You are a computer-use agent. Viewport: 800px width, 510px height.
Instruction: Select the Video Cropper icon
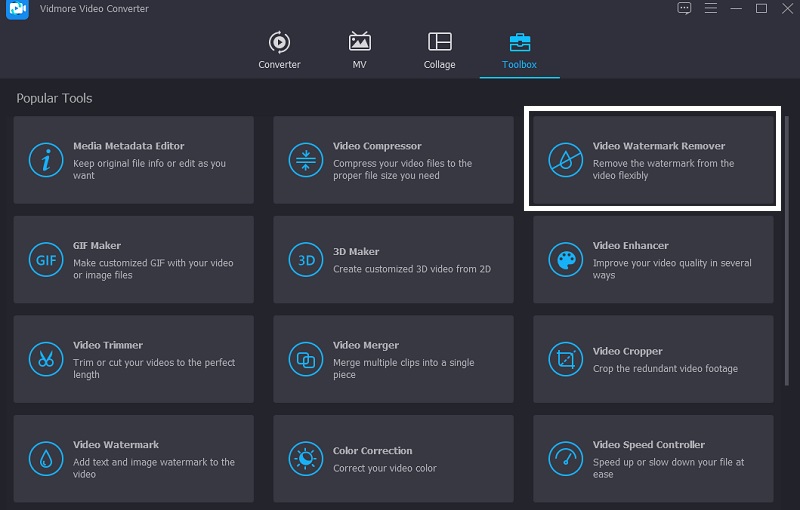pos(565,359)
